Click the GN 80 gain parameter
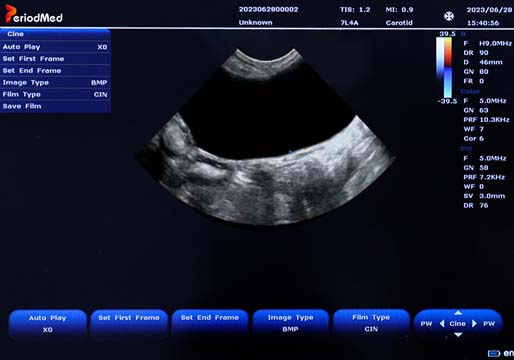Image resolution: width=514 pixels, height=360 pixels. (476, 71)
